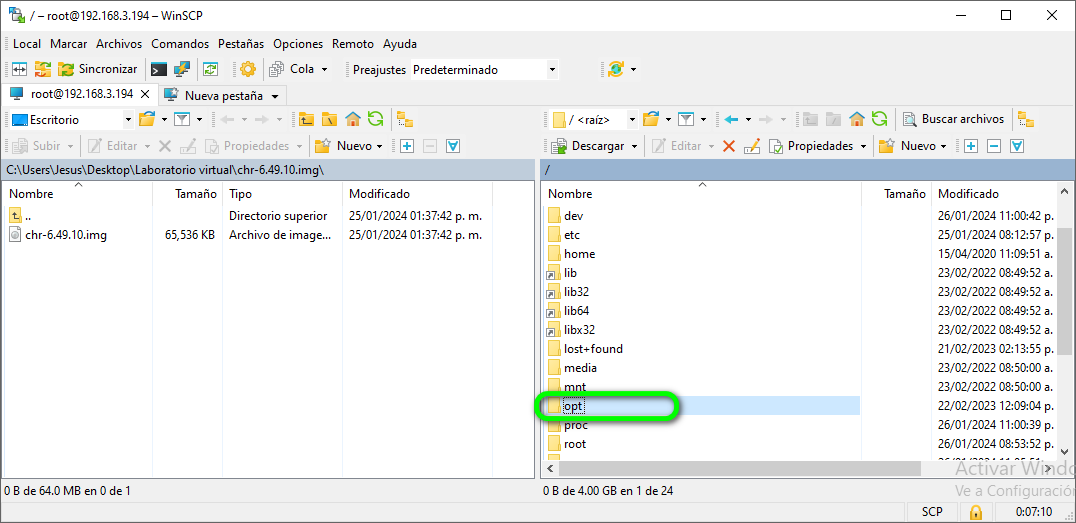Open the Local menu
Screen dimensions: 1076x523
[27, 44]
